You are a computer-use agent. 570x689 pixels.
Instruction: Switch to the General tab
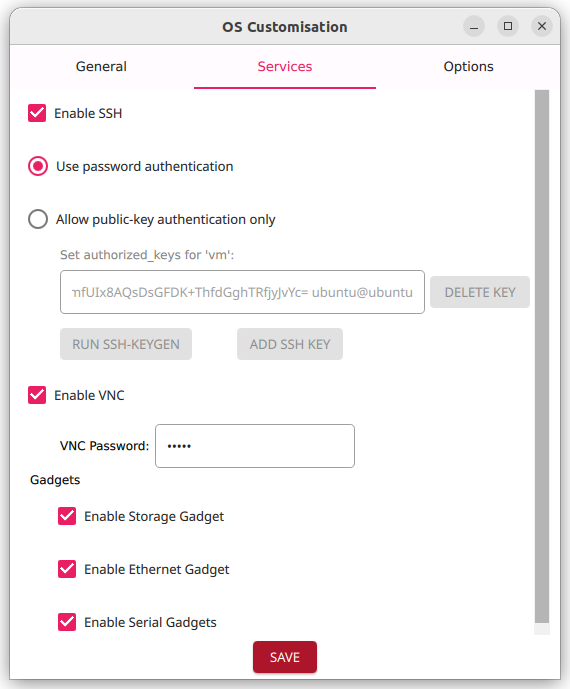tap(102, 66)
